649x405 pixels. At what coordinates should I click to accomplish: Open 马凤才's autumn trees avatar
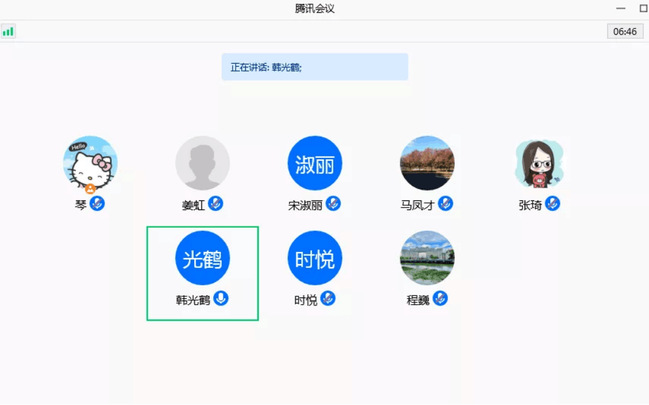coord(427,164)
